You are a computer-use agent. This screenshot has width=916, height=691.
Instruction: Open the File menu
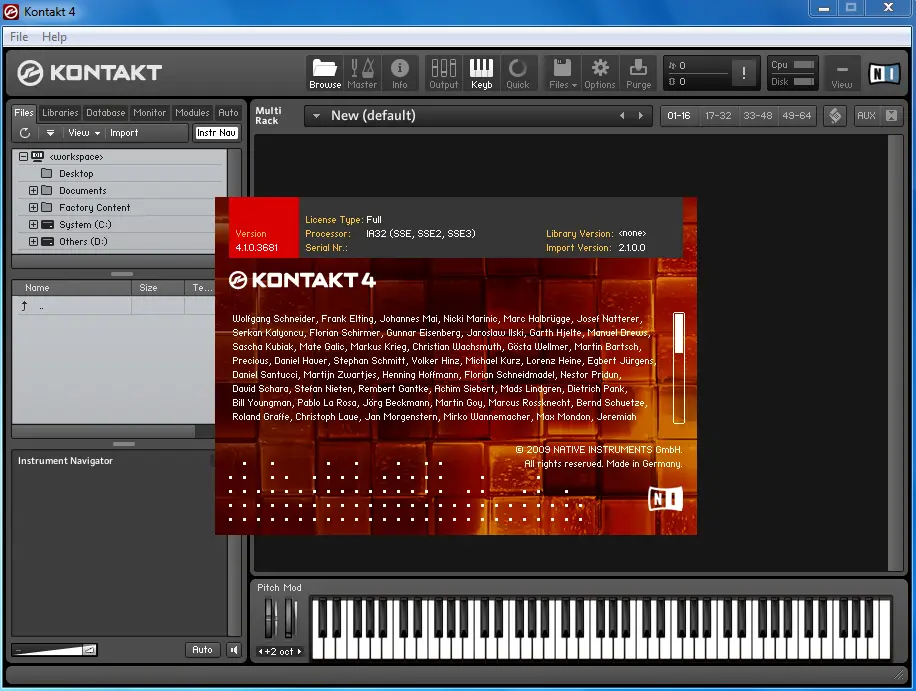pos(19,37)
